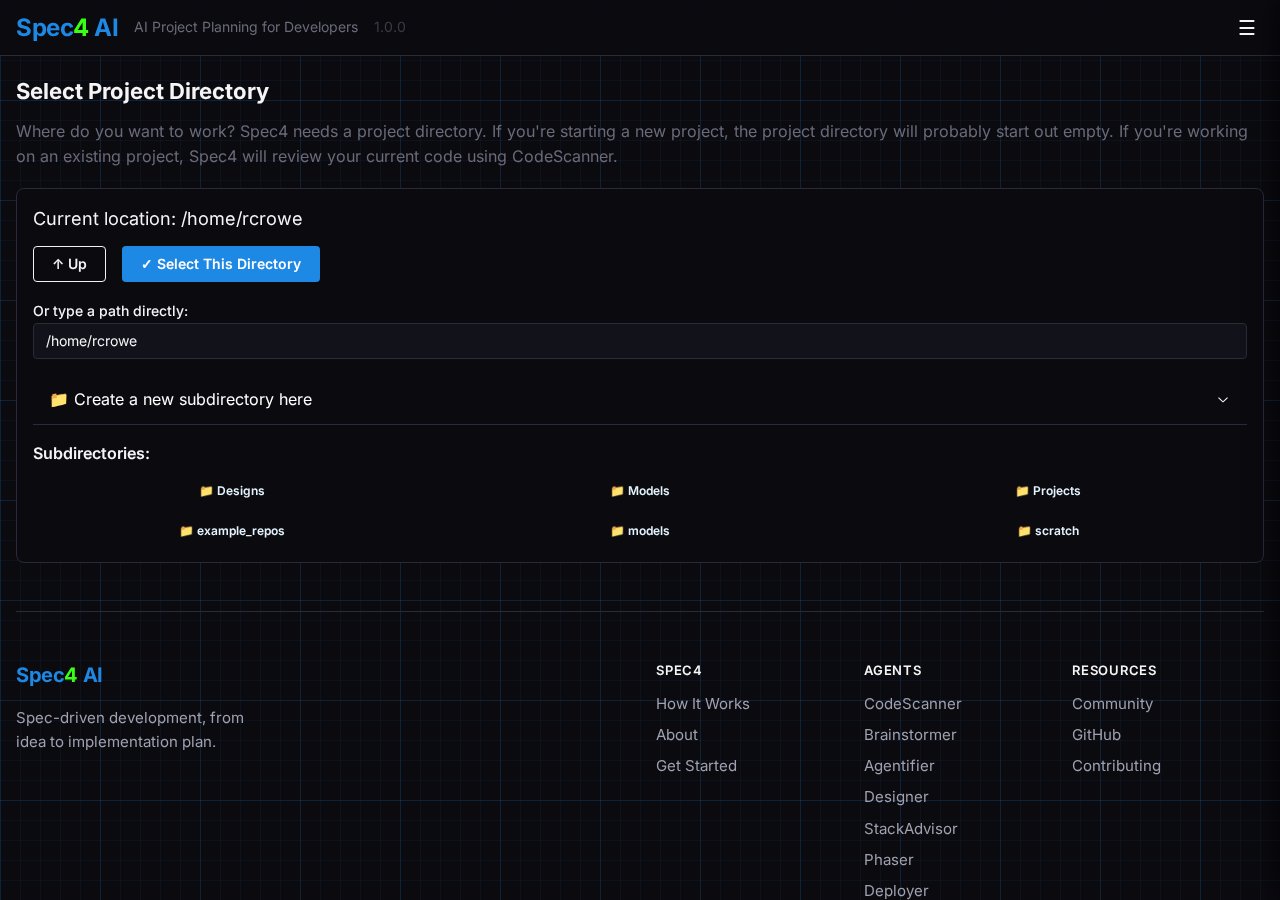
Task: Open the Contributing resource link
Action: click(x=1116, y=766)
